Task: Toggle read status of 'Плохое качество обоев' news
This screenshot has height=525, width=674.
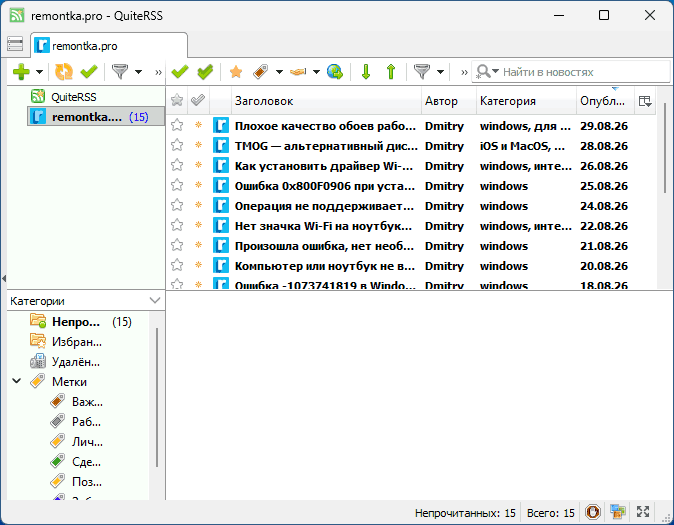Action: (198, 125)
